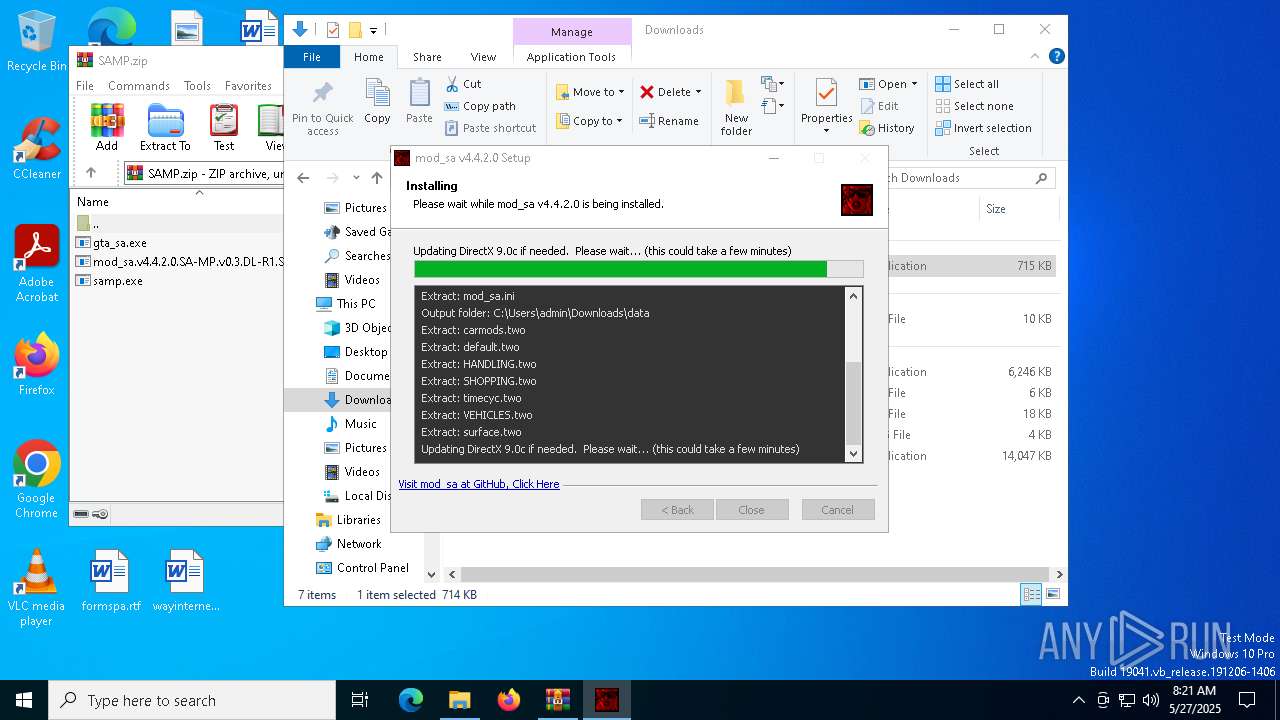
Task: Open Commands menu in WinRAR
Action: tap(139, 86)
